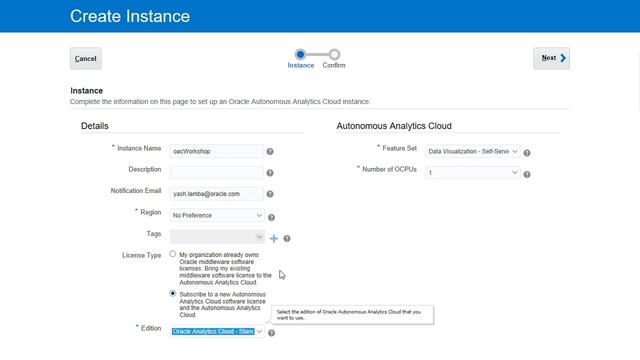Click the Instance Name input field
640x360 pixels.
pos(216,151)
